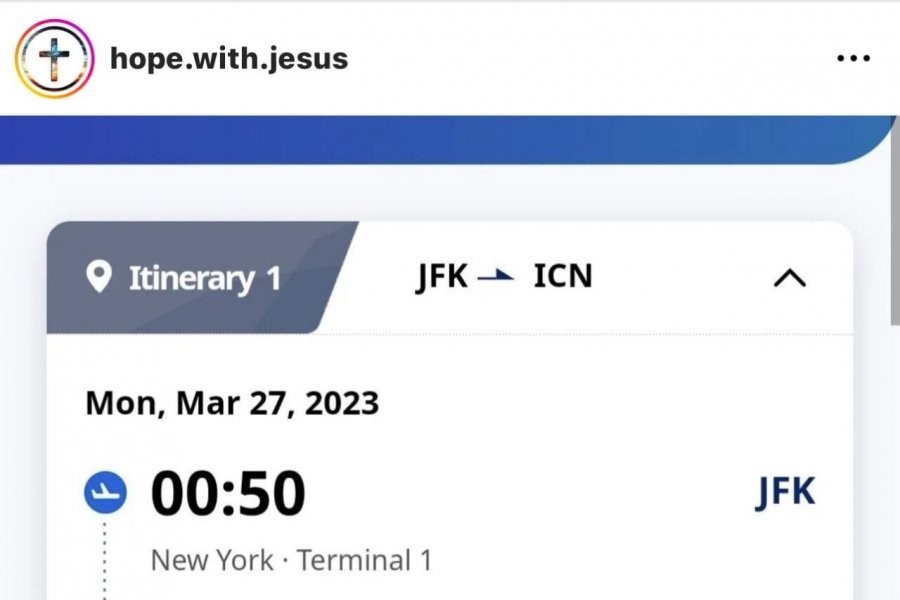
Task: Click the white itinerary card body
Action: click(600, 420)
